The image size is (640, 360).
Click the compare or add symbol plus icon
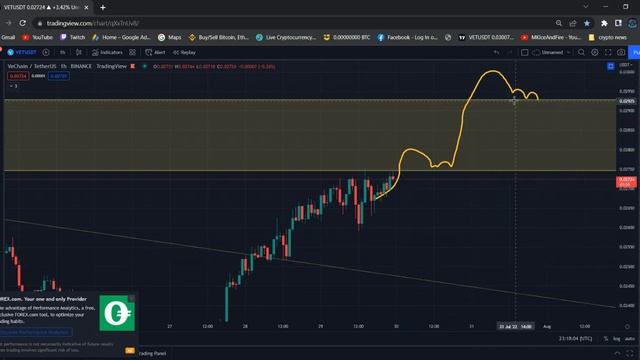tap(46, 52)
